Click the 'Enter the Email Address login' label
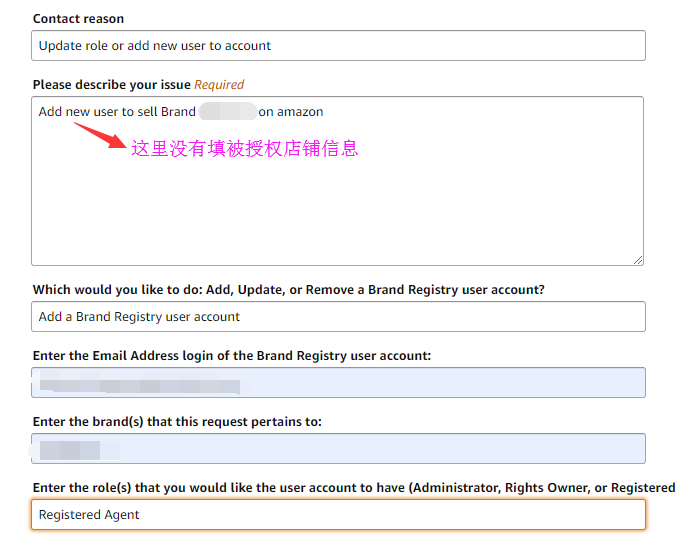Viewport: 677px width, 540px height. pos(231,356)
